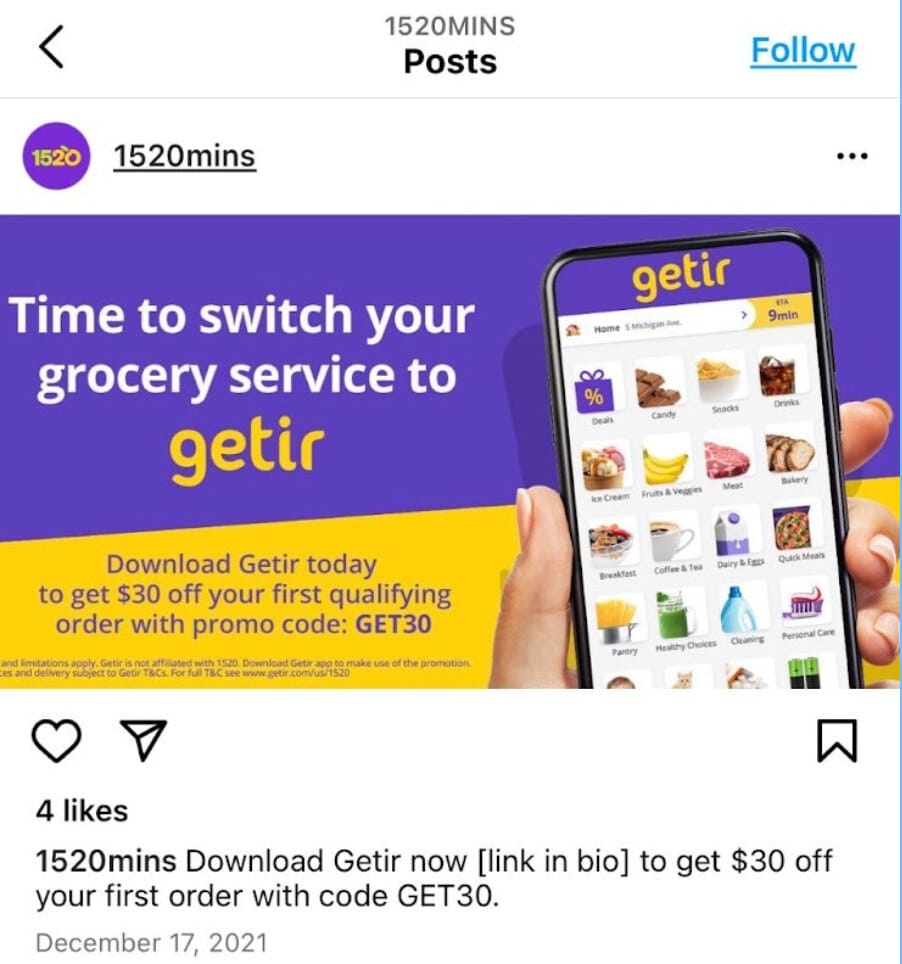This screenshot has height=964, width=902.
Task: Click the 1520 purple profile avatar
Action: click(x=56, y=156)
